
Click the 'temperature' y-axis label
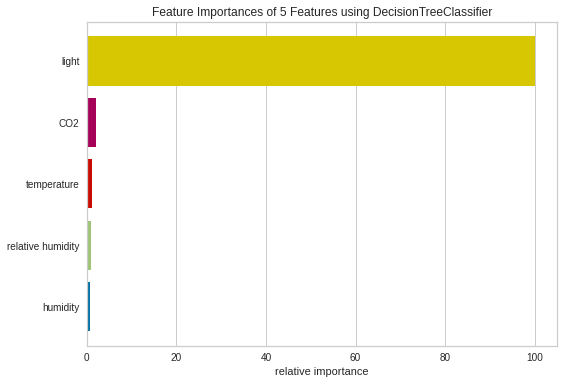[52, 184]
